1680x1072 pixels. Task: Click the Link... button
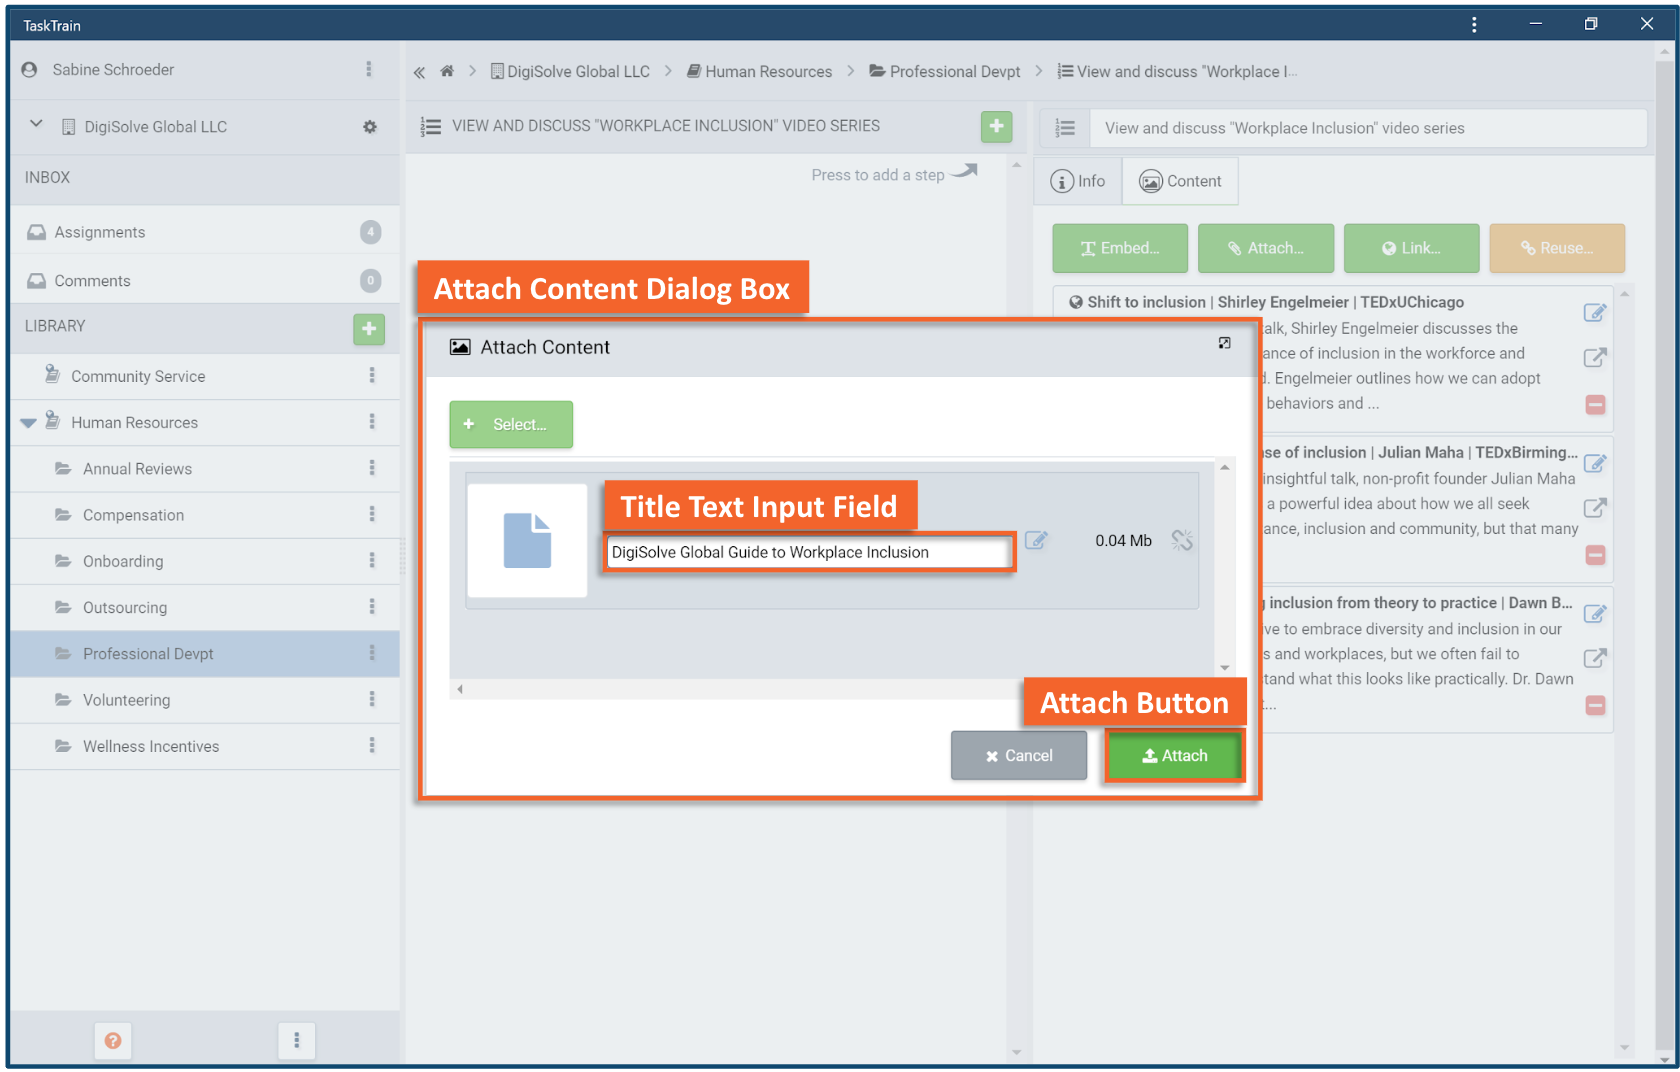click(x=1411, y=248)
